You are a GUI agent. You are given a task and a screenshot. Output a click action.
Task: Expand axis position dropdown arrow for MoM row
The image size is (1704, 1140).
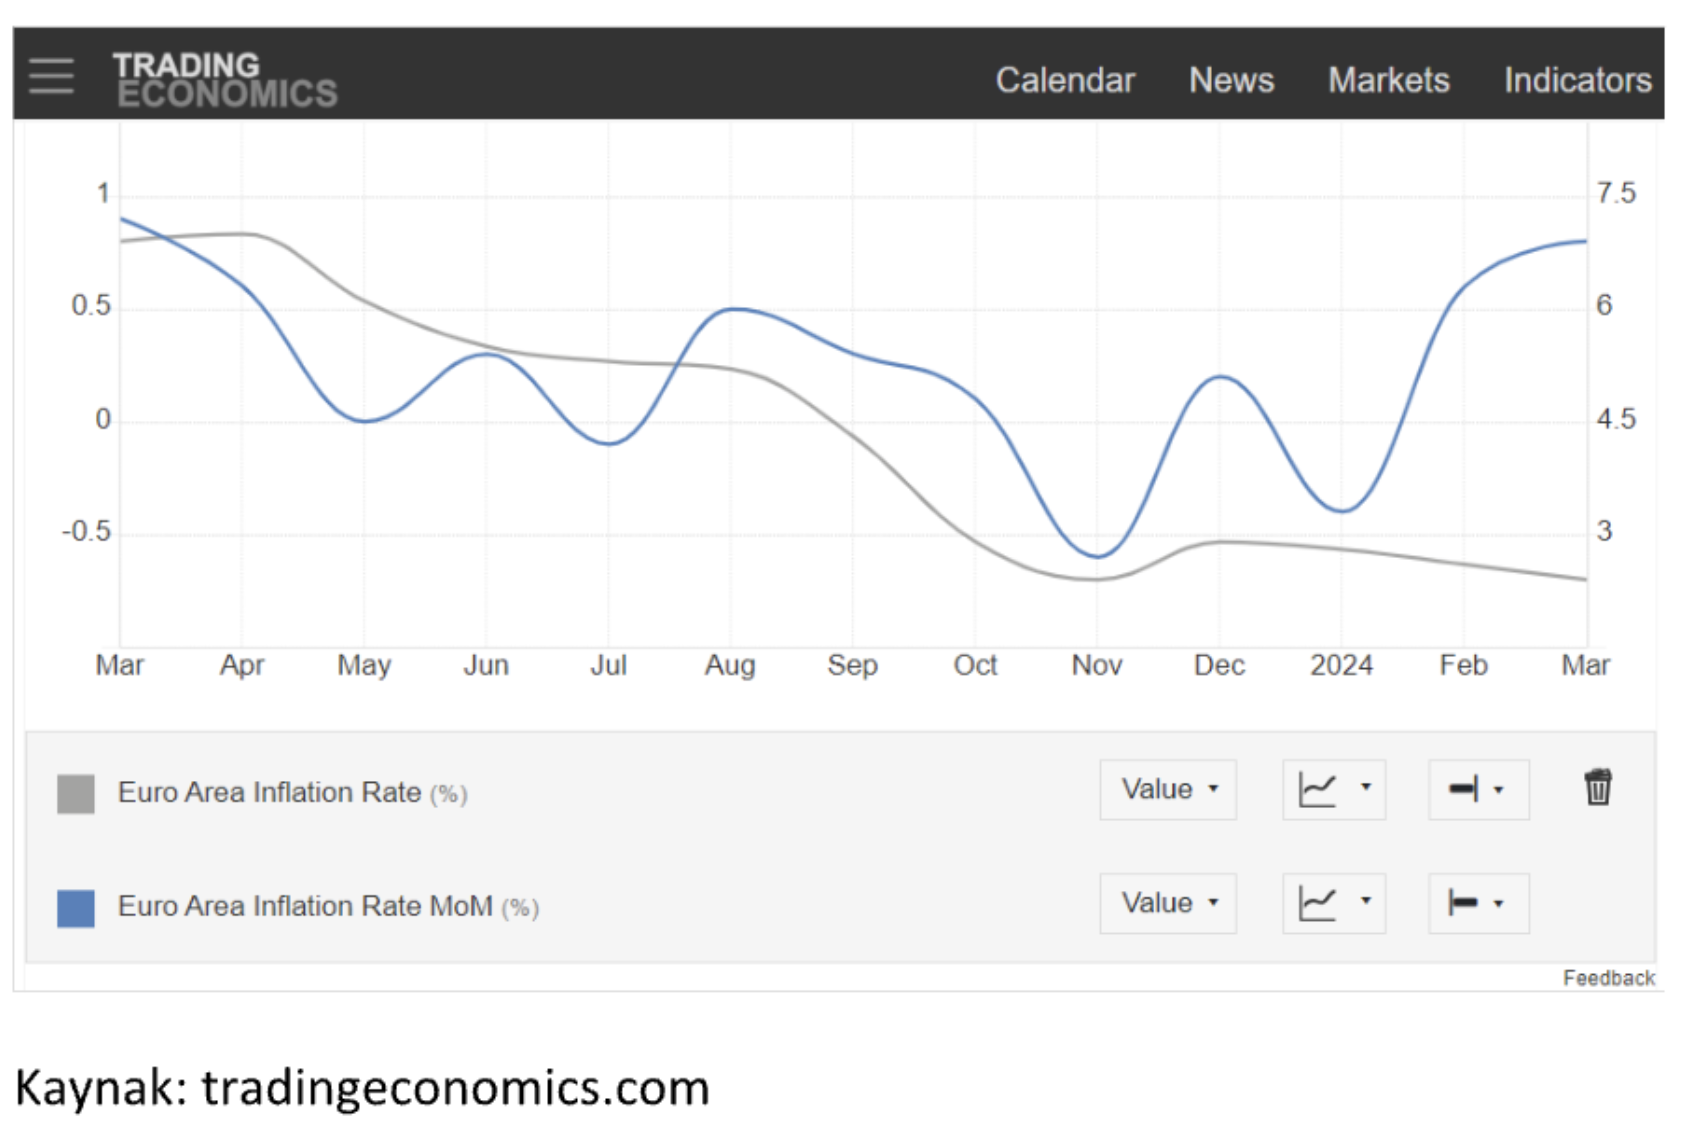[1498, 904]
